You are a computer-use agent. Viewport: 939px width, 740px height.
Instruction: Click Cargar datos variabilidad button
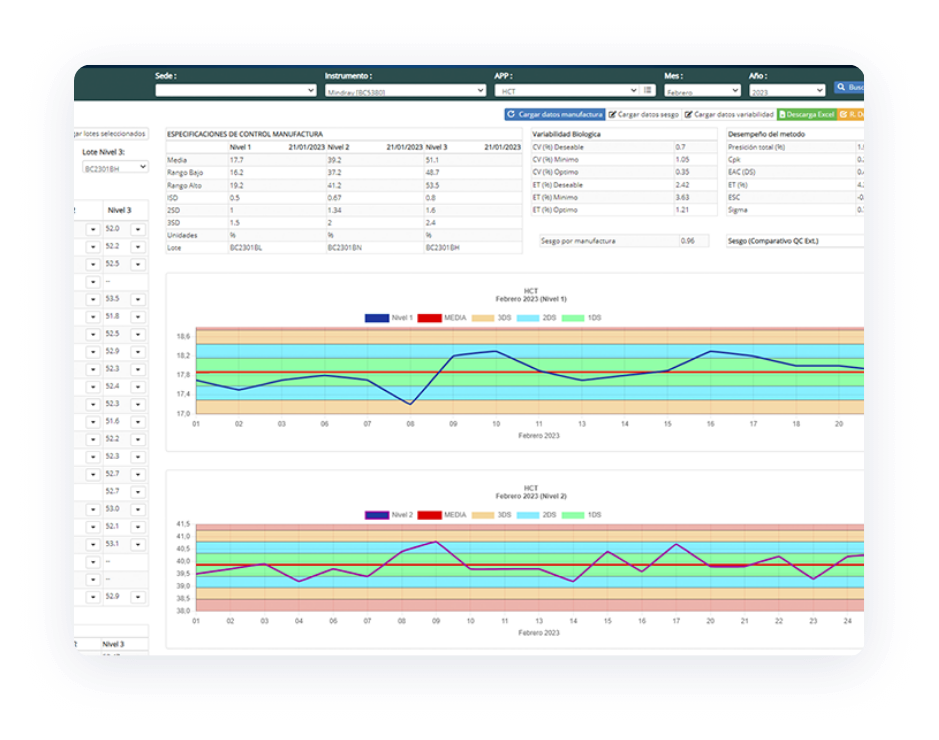coord(729,114)
